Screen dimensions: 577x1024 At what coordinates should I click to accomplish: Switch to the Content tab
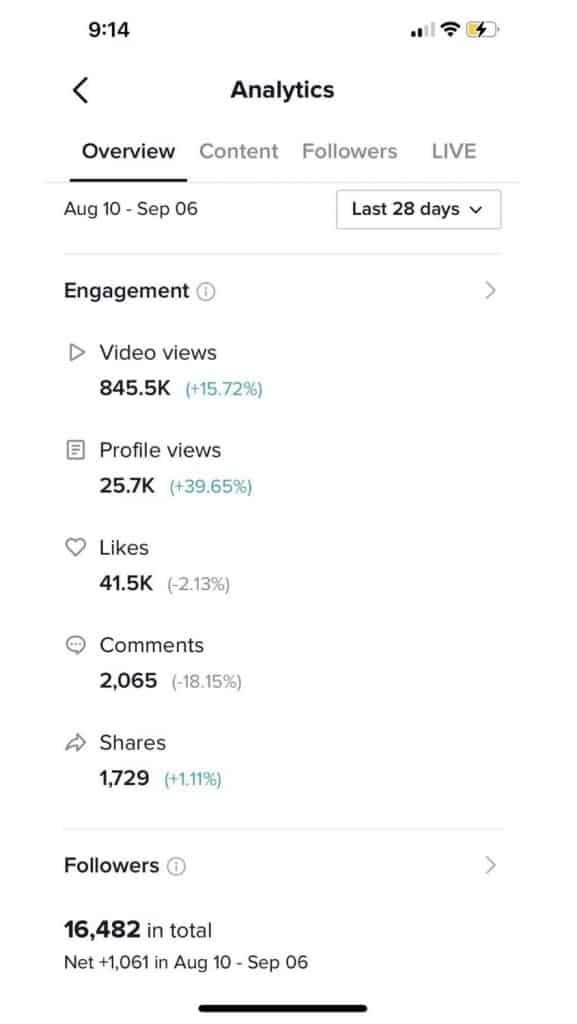point(238,151)
